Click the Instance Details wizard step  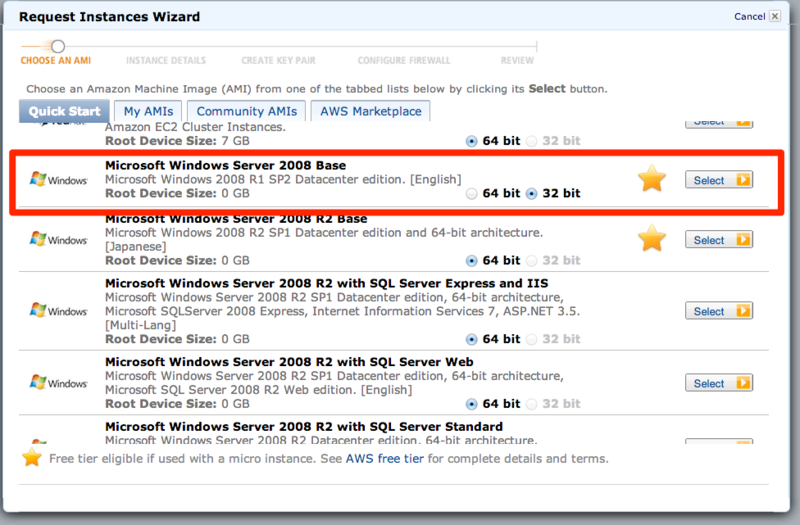click(166, 60)
